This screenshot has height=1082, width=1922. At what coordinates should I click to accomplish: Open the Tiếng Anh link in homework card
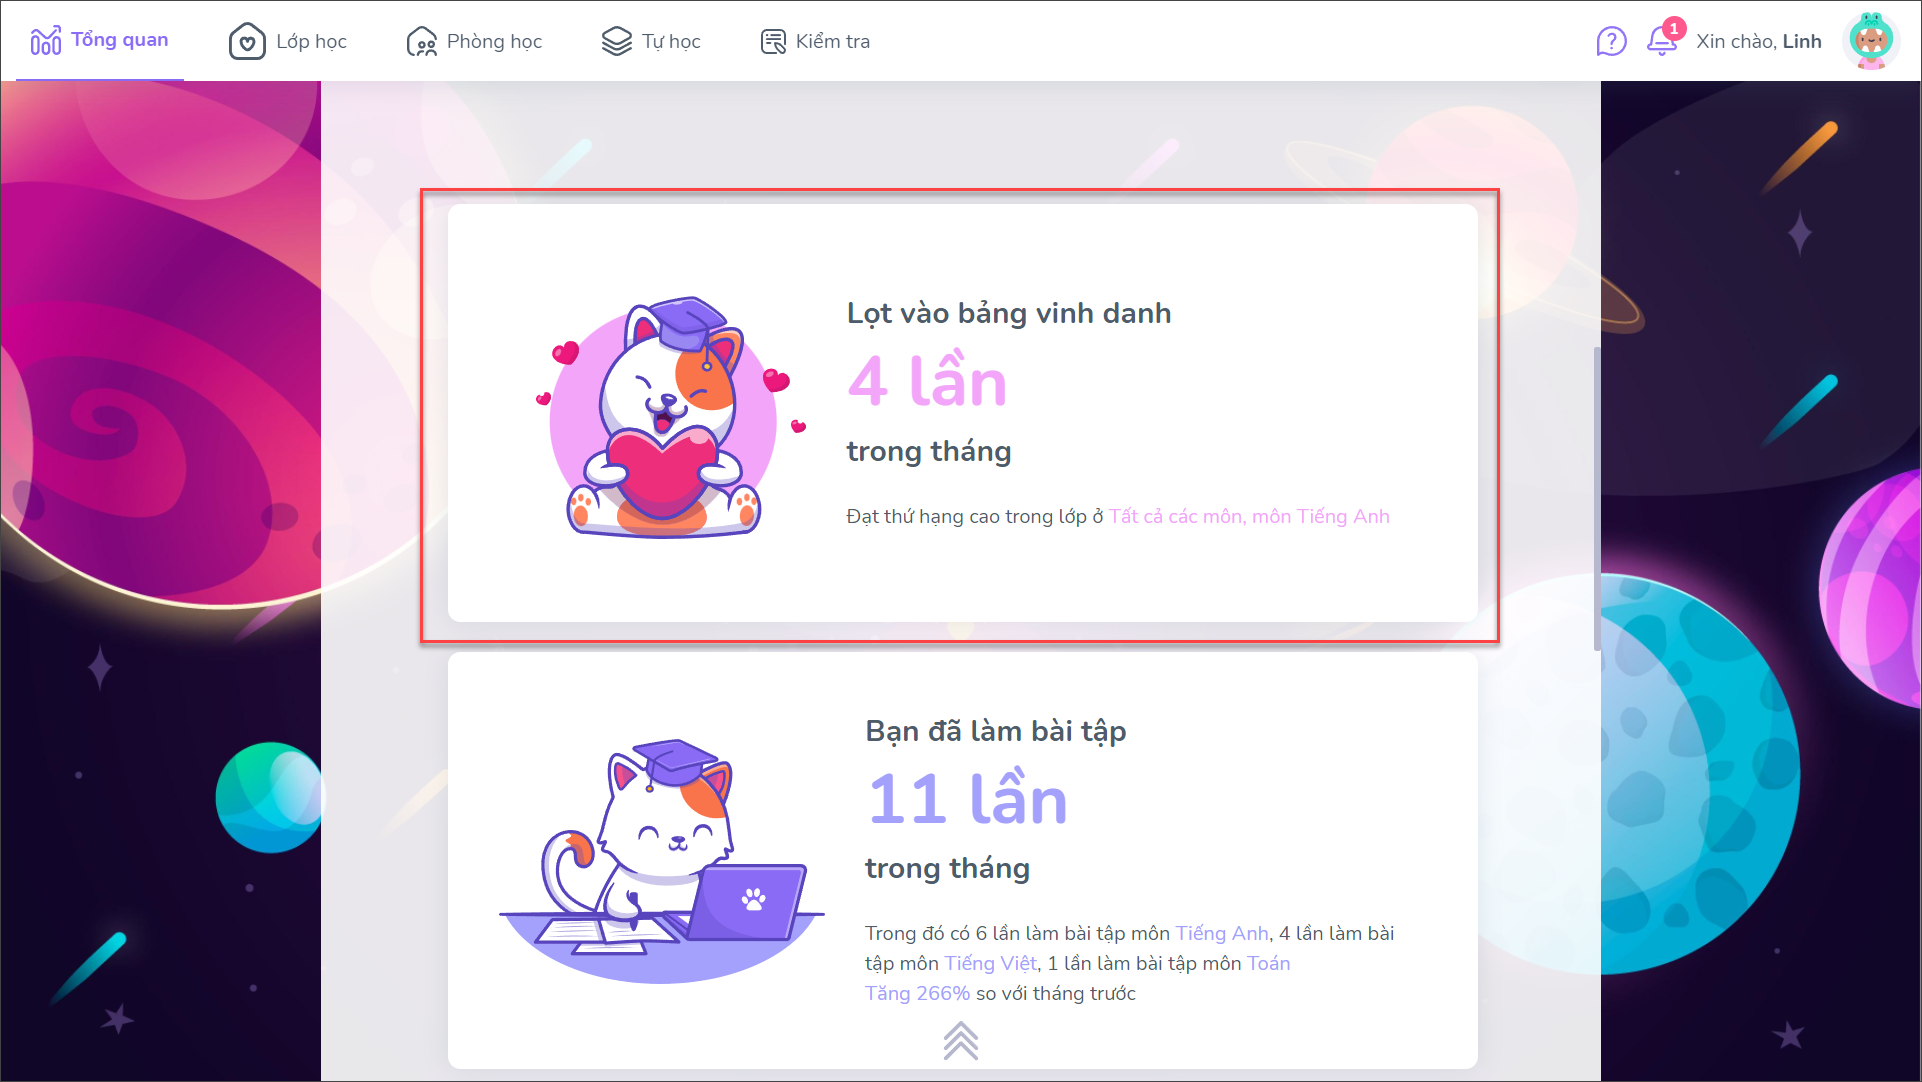click(x=1222, y=933)
